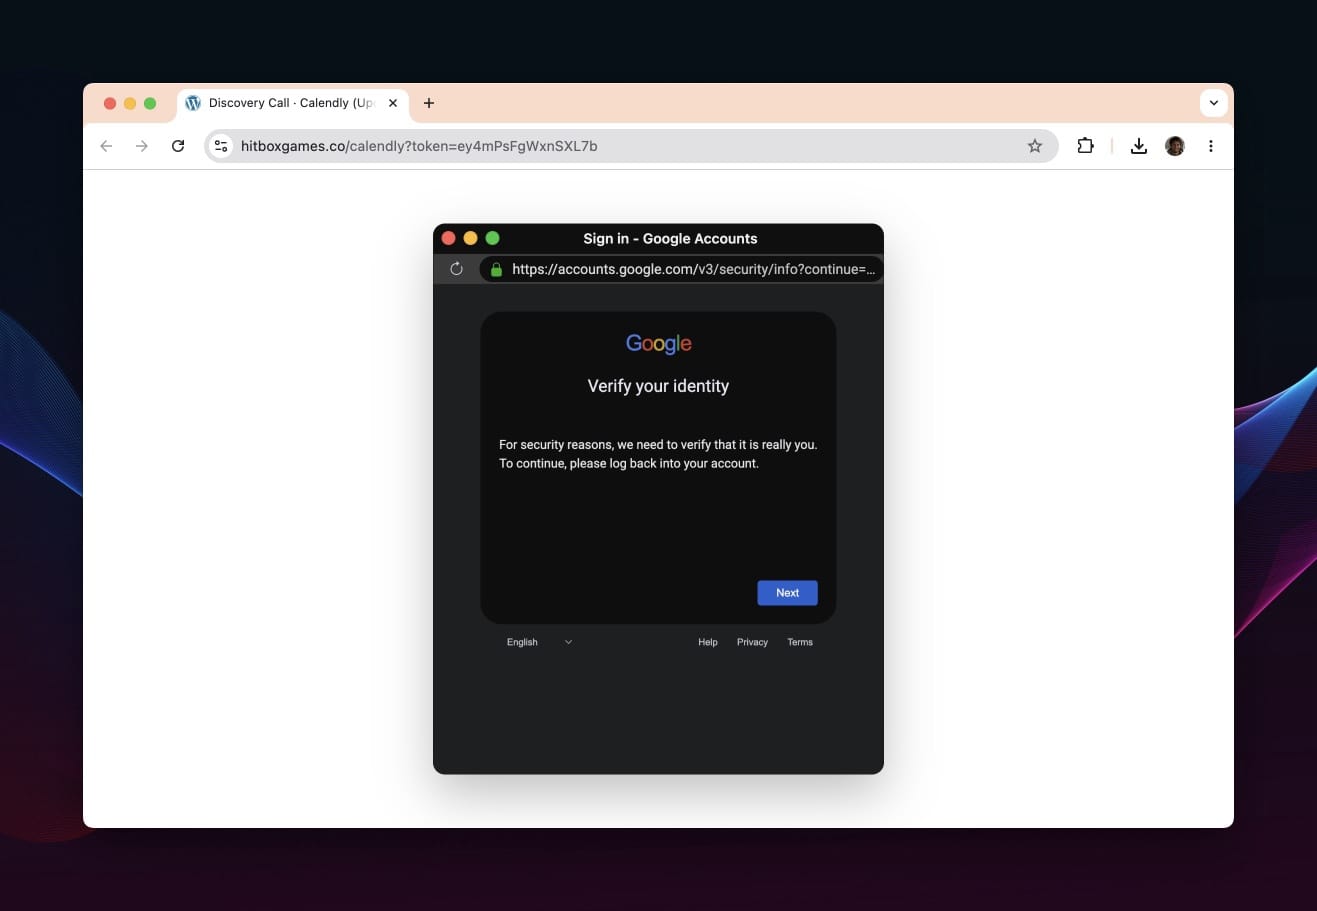Open the Chrome profile avatar
This screenshot has width=1317, height=911.
coord(1175,146)
